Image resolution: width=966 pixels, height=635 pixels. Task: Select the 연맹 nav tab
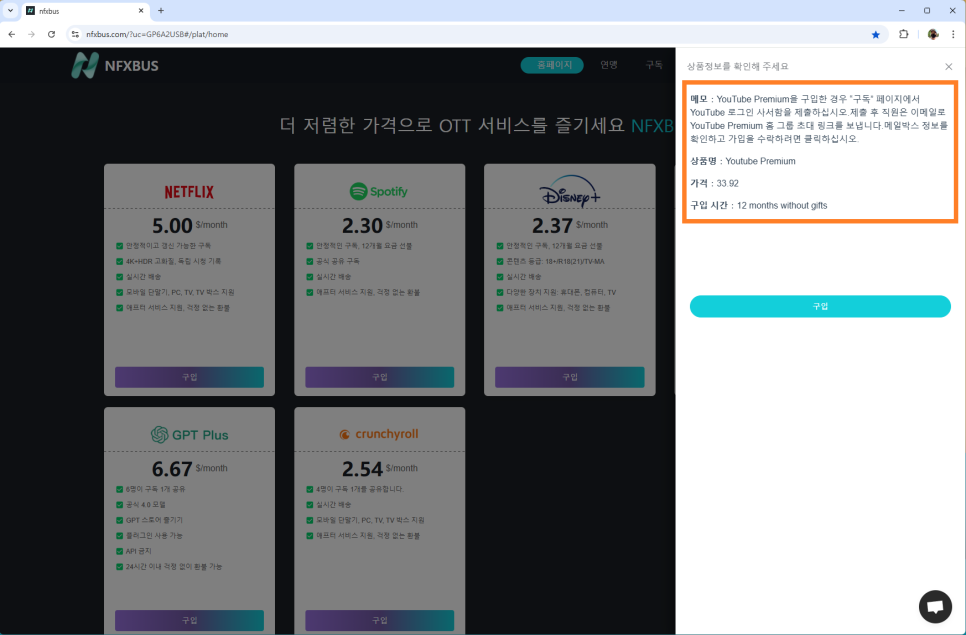tap(609, 65)
